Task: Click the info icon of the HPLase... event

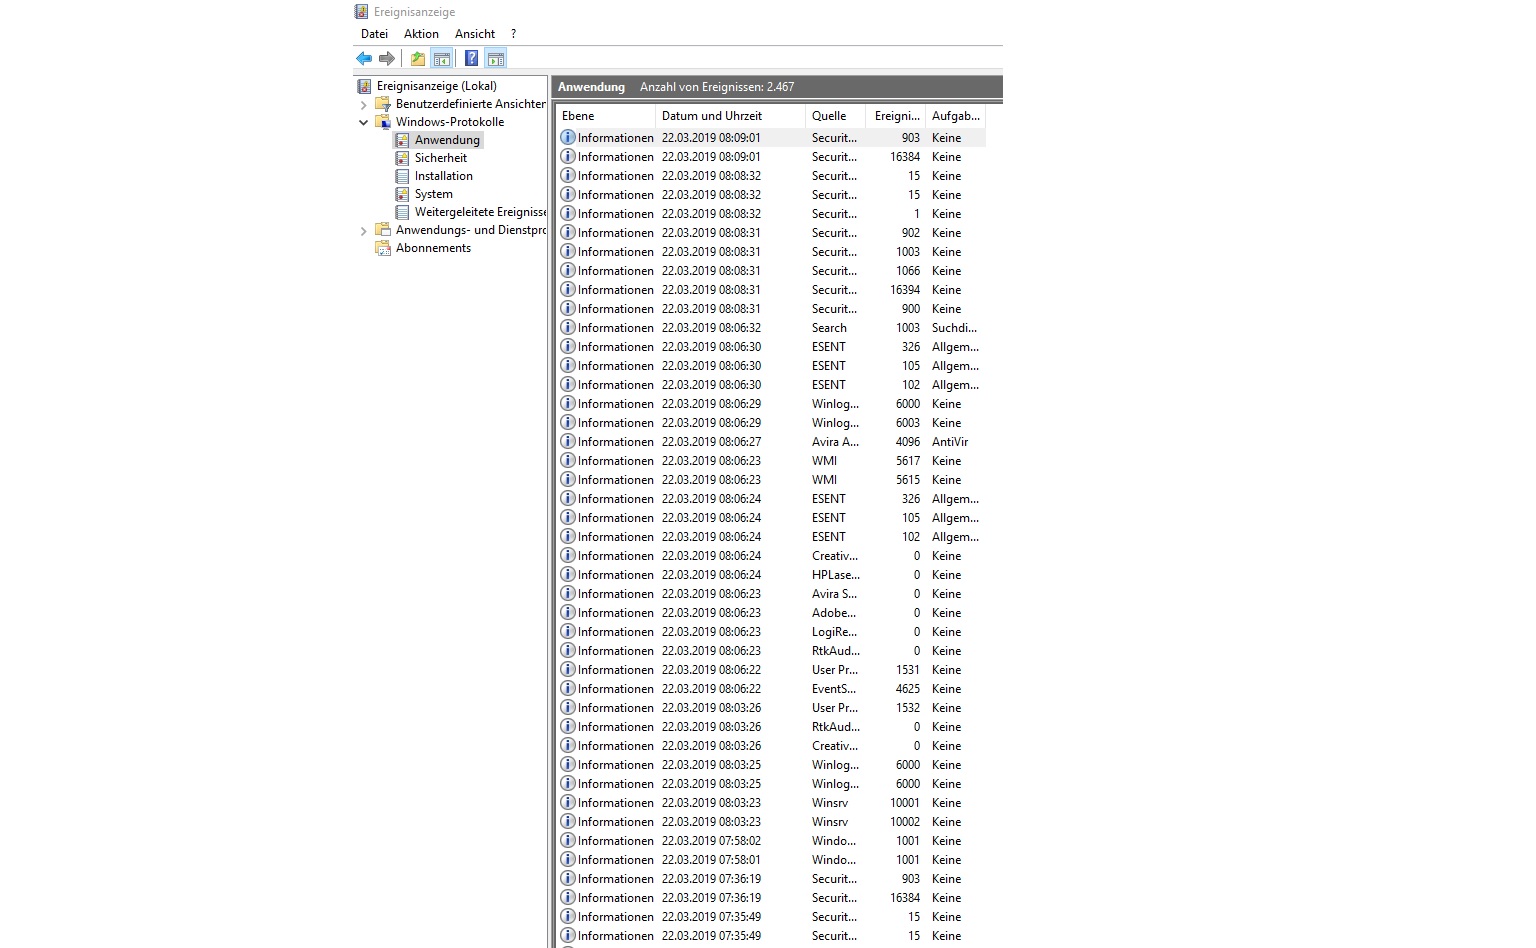Action: point(568,574)
